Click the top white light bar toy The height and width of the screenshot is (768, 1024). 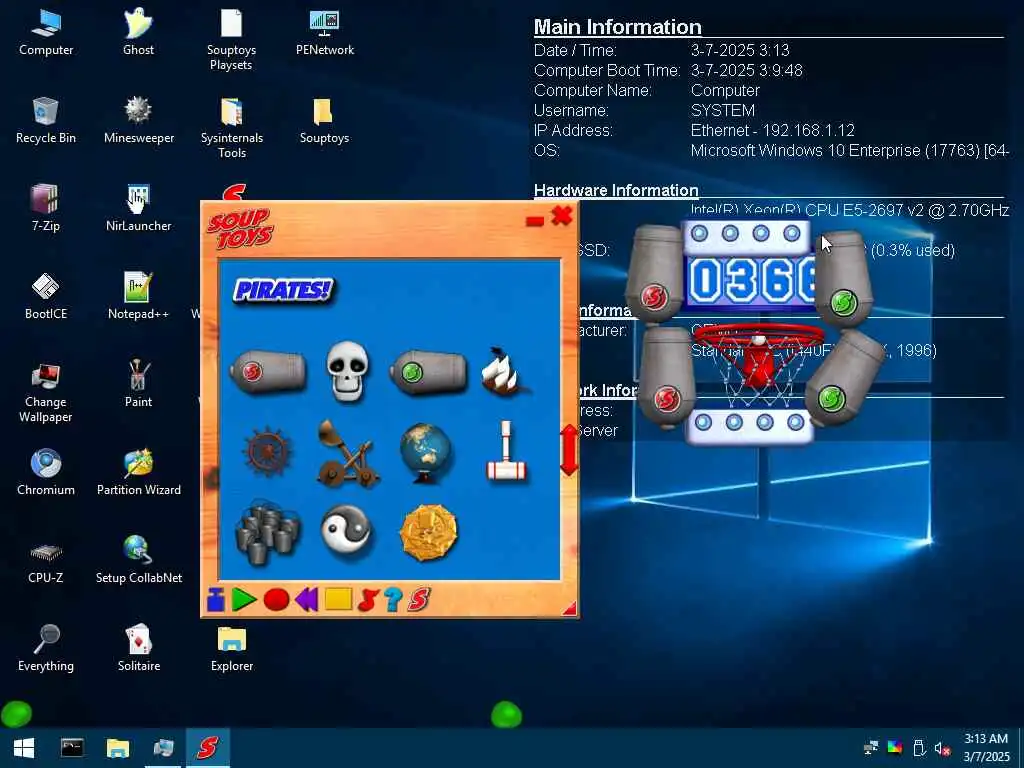click(x=745, y=235)
